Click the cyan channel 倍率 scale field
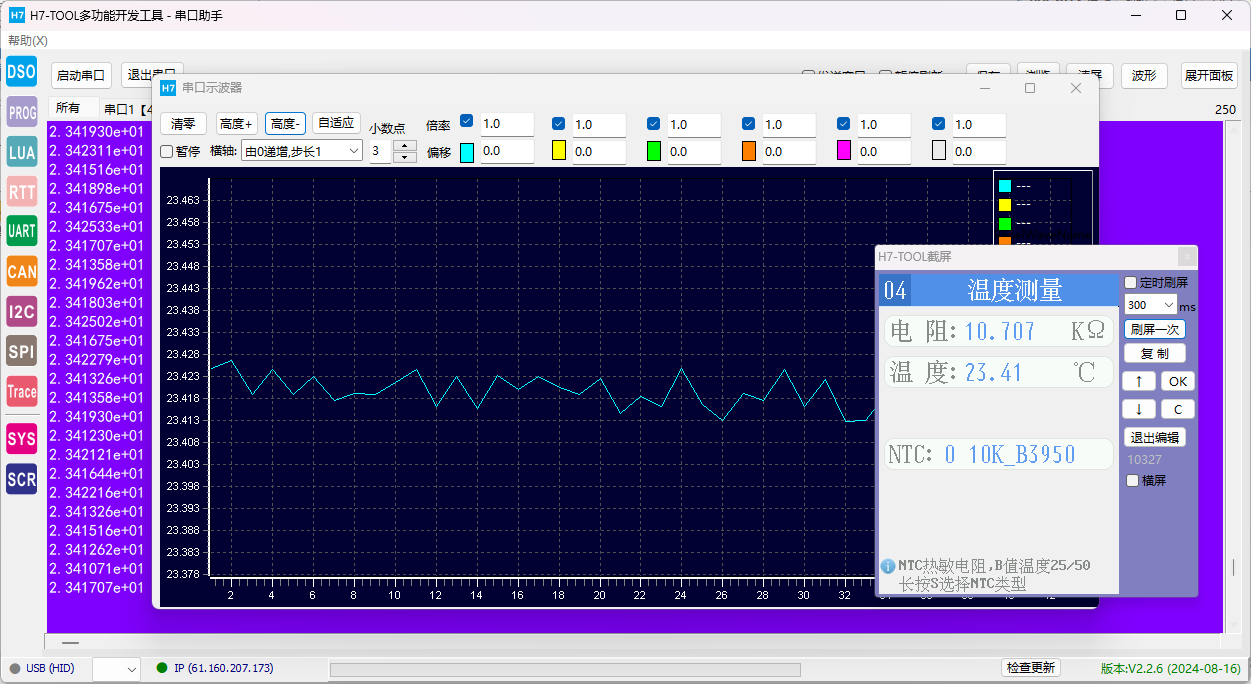Image resolution: width=1251 pixels, height=684 pixels. click(x=506, y=124)
